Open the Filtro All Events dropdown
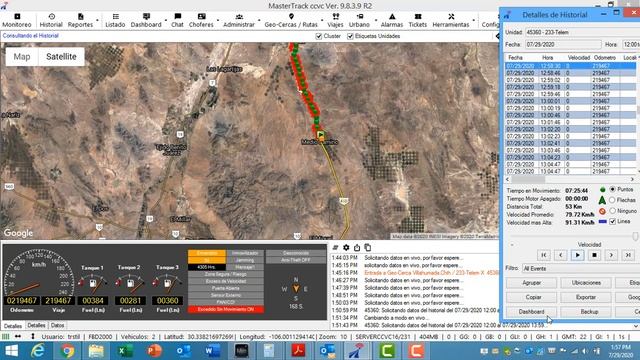The width and height of the screenshot is (640, 360). coord(581,269)
